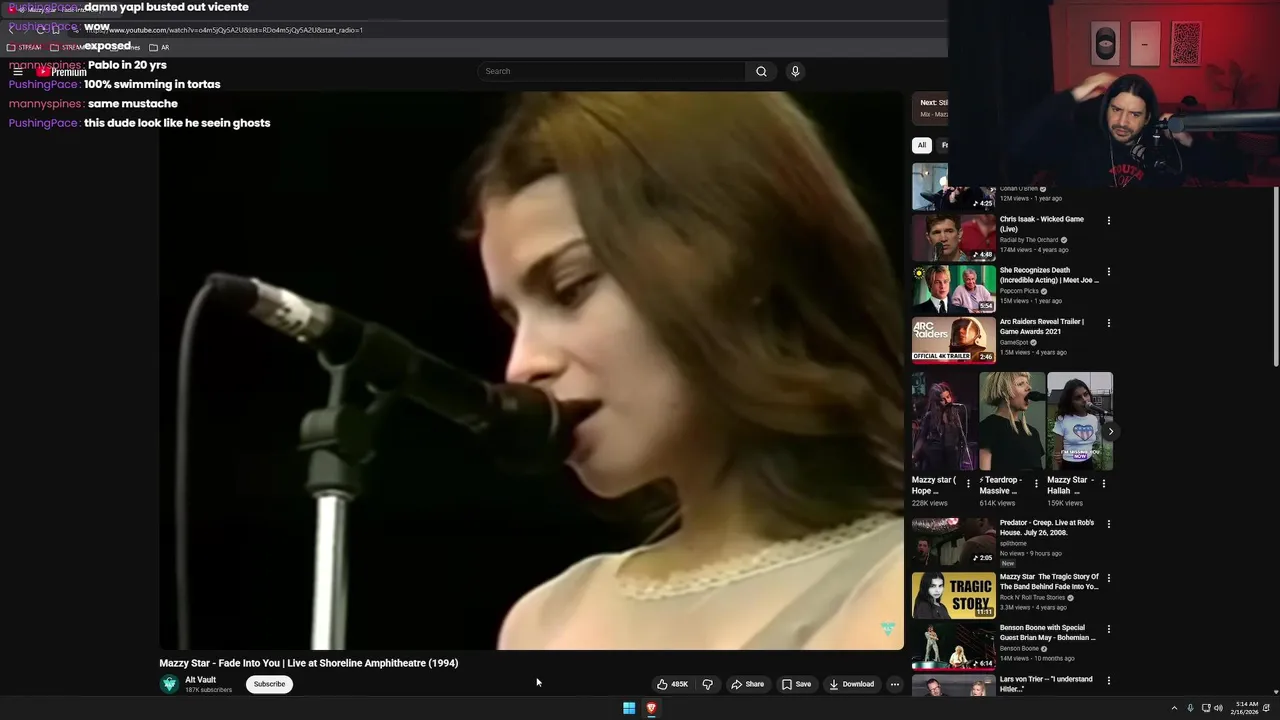Viewport: 1280px width, 720px height.
Task: Click the Brave browser taskbar icon
Action: point(651,708)
